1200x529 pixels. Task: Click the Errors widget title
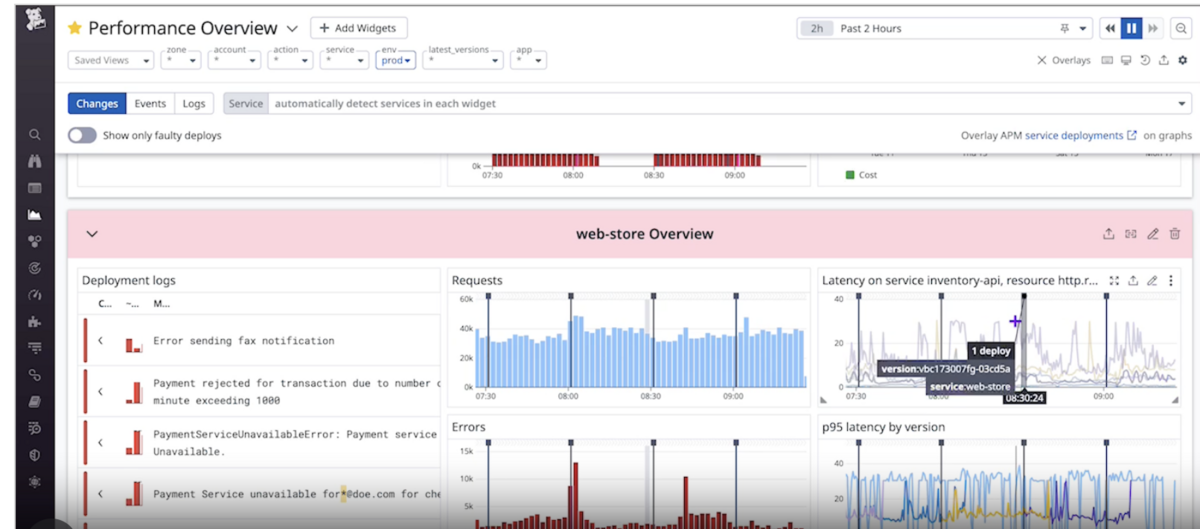click(469, 427)
